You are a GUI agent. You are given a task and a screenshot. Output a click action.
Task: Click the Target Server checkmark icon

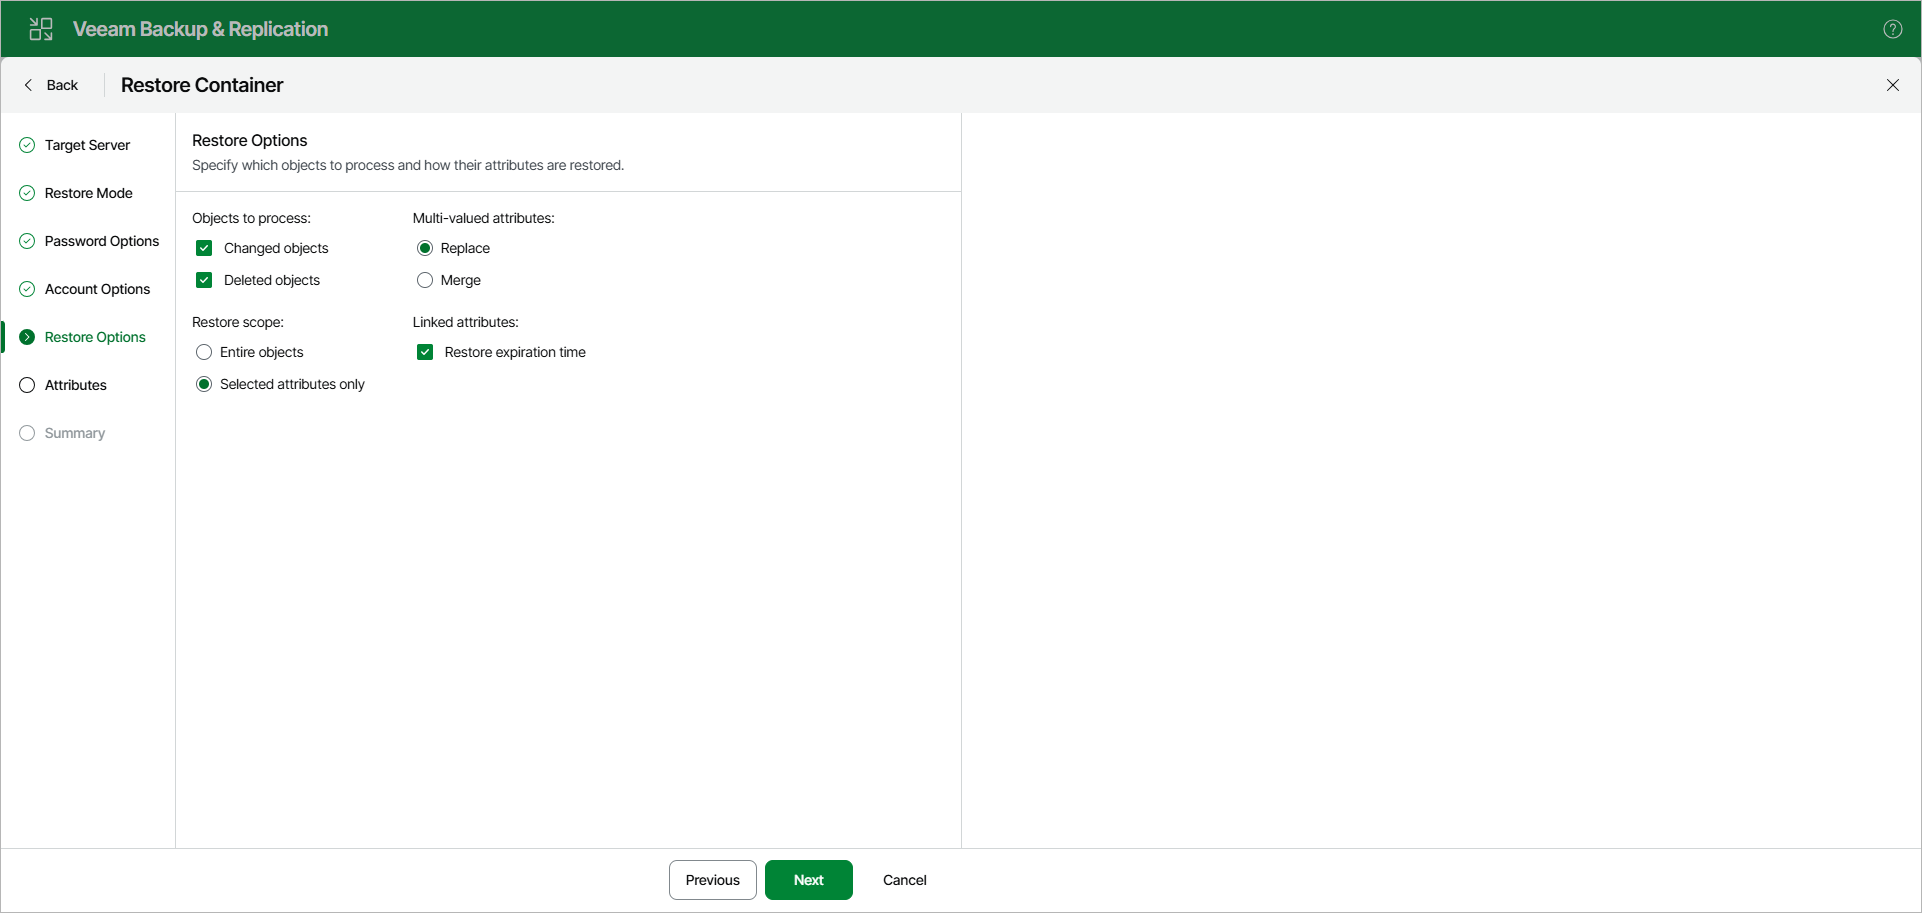tap(27, 145)
